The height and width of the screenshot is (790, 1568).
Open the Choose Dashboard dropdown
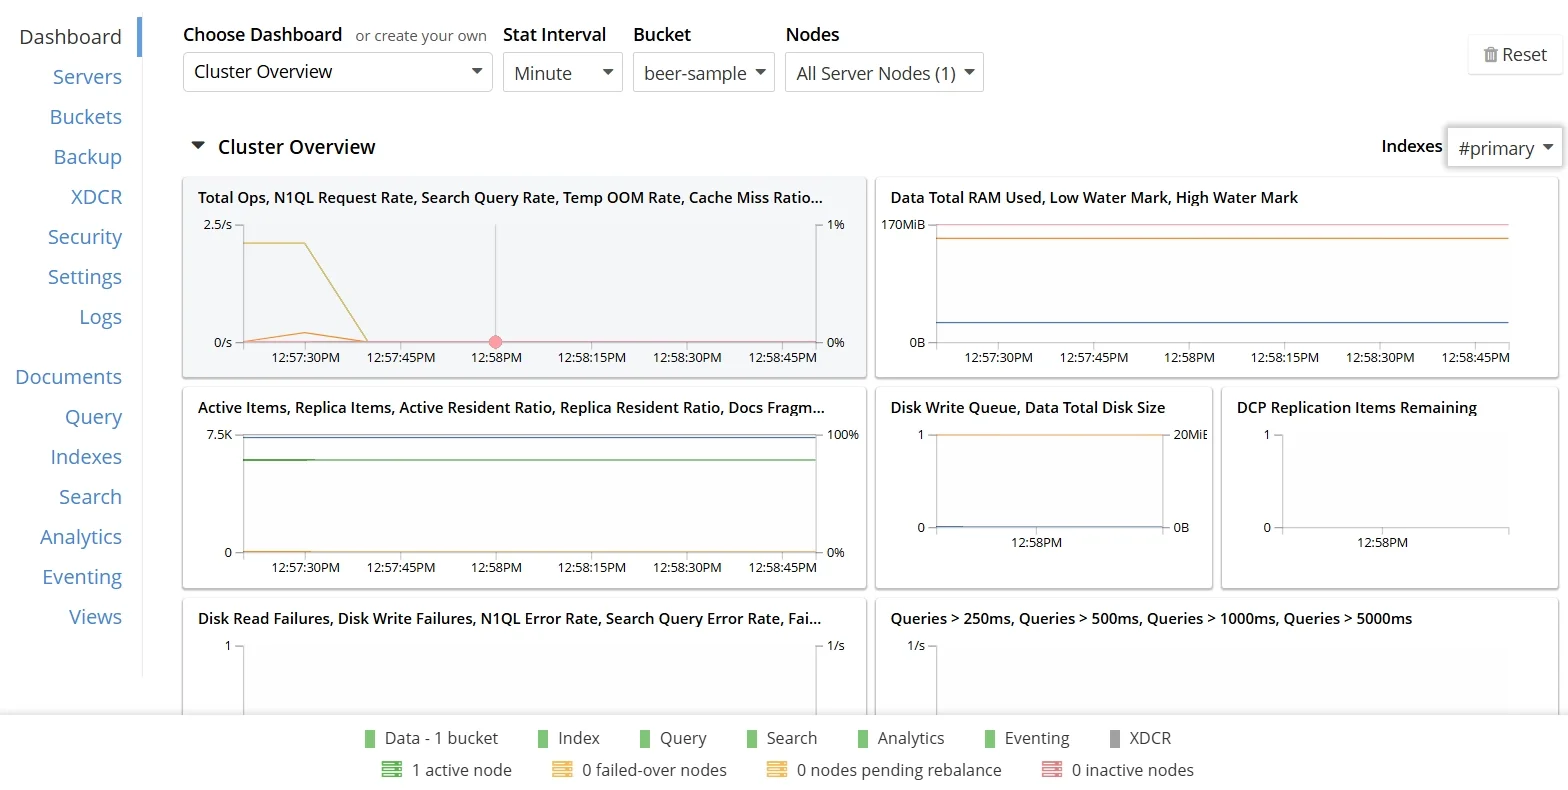(338, 72)
